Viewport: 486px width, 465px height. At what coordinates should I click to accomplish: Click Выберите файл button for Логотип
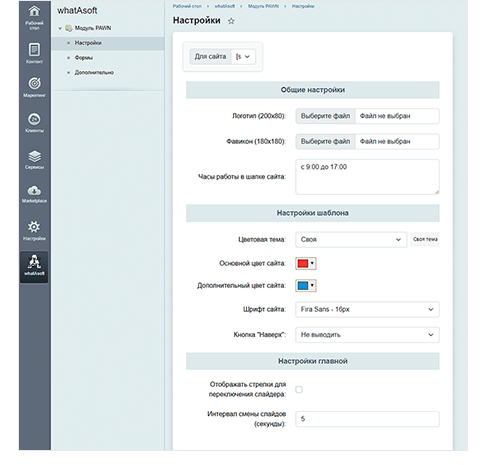325,116
